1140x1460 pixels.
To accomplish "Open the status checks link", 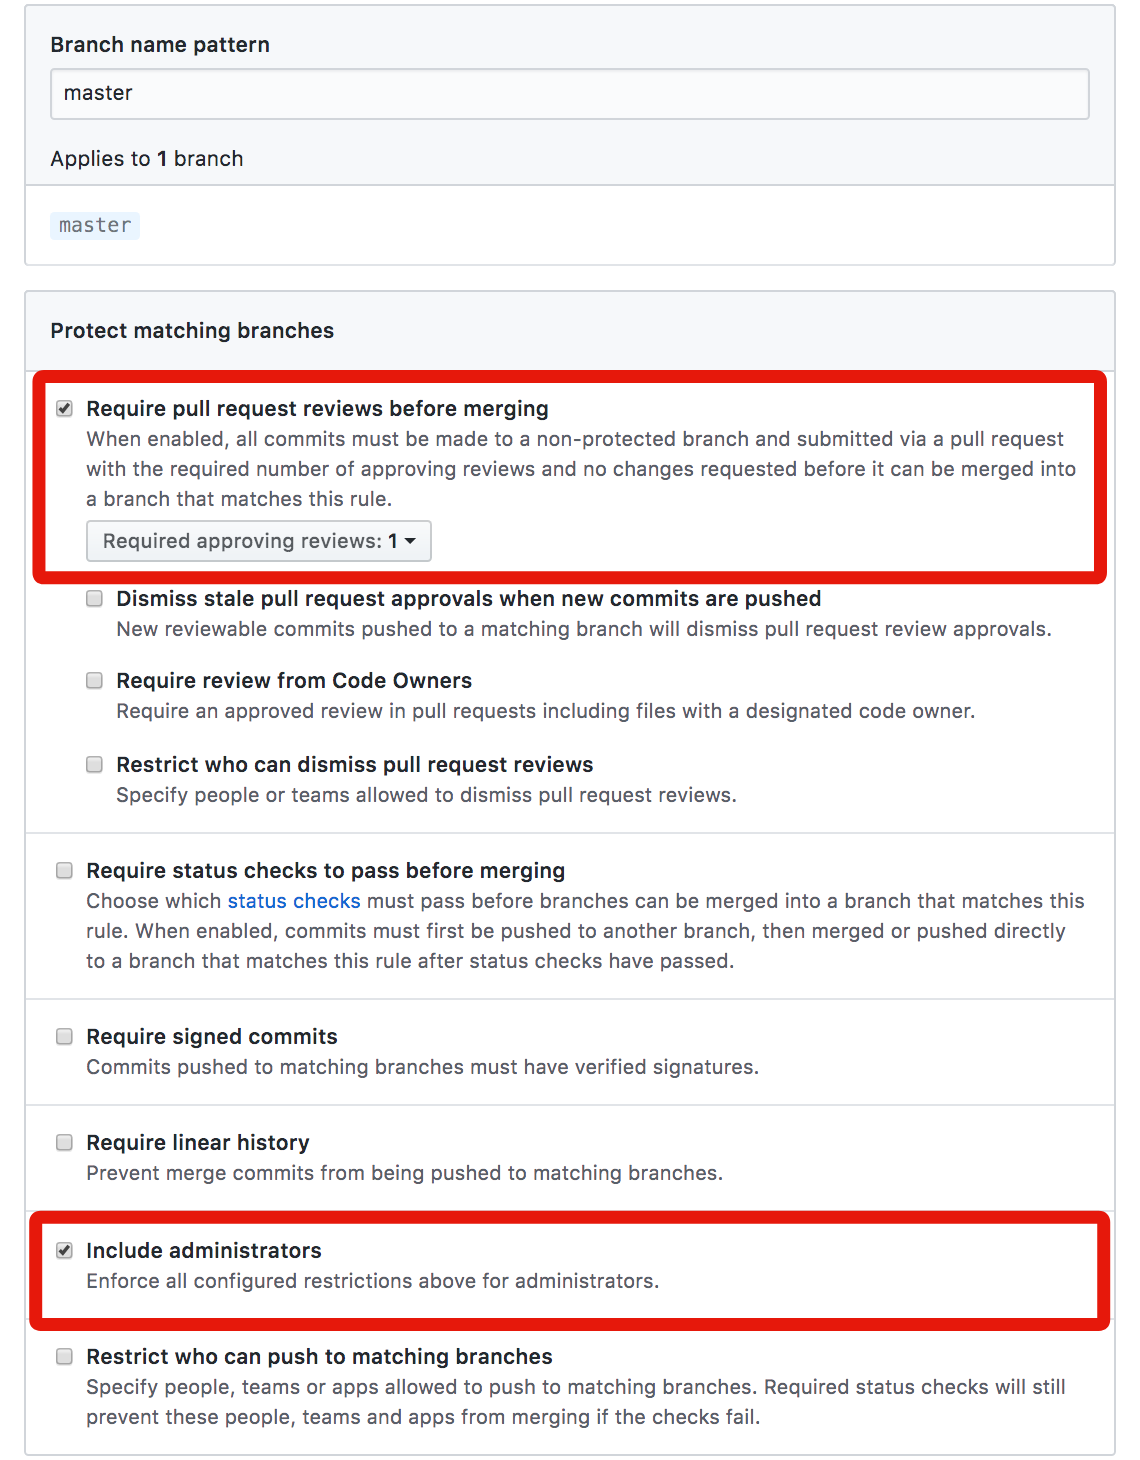I will (294, 901).
